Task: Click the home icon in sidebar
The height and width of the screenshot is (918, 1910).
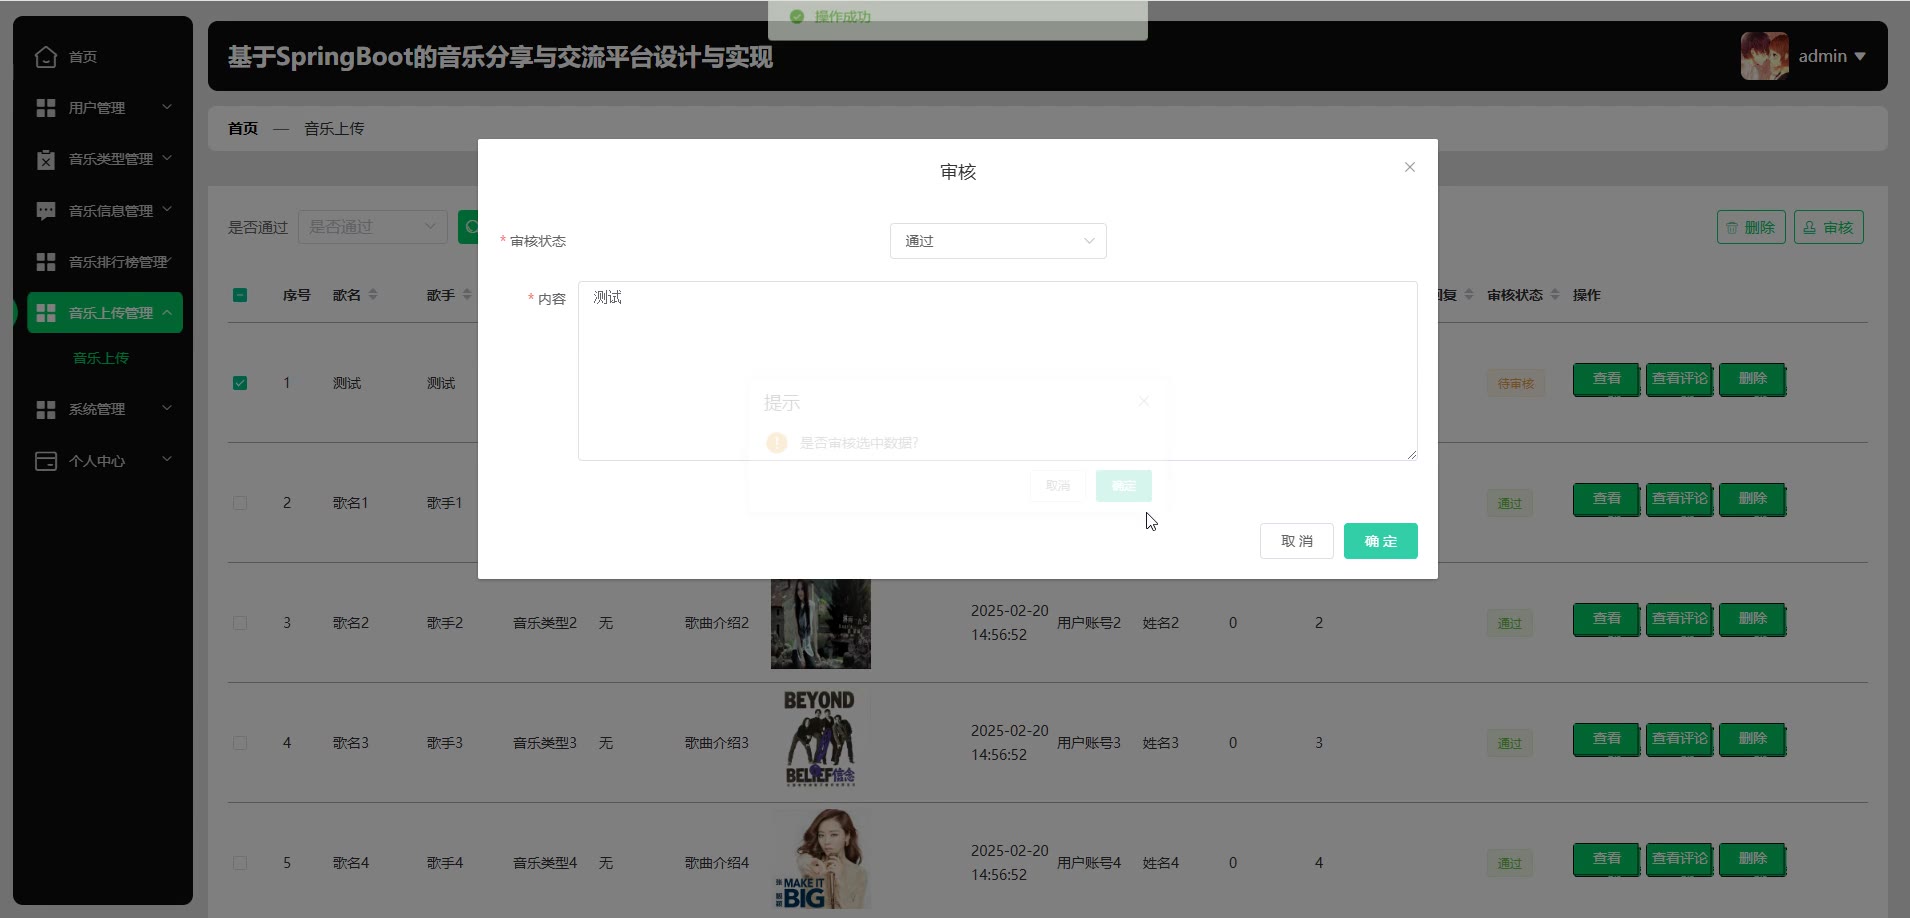Action: (x=46, y=57)
